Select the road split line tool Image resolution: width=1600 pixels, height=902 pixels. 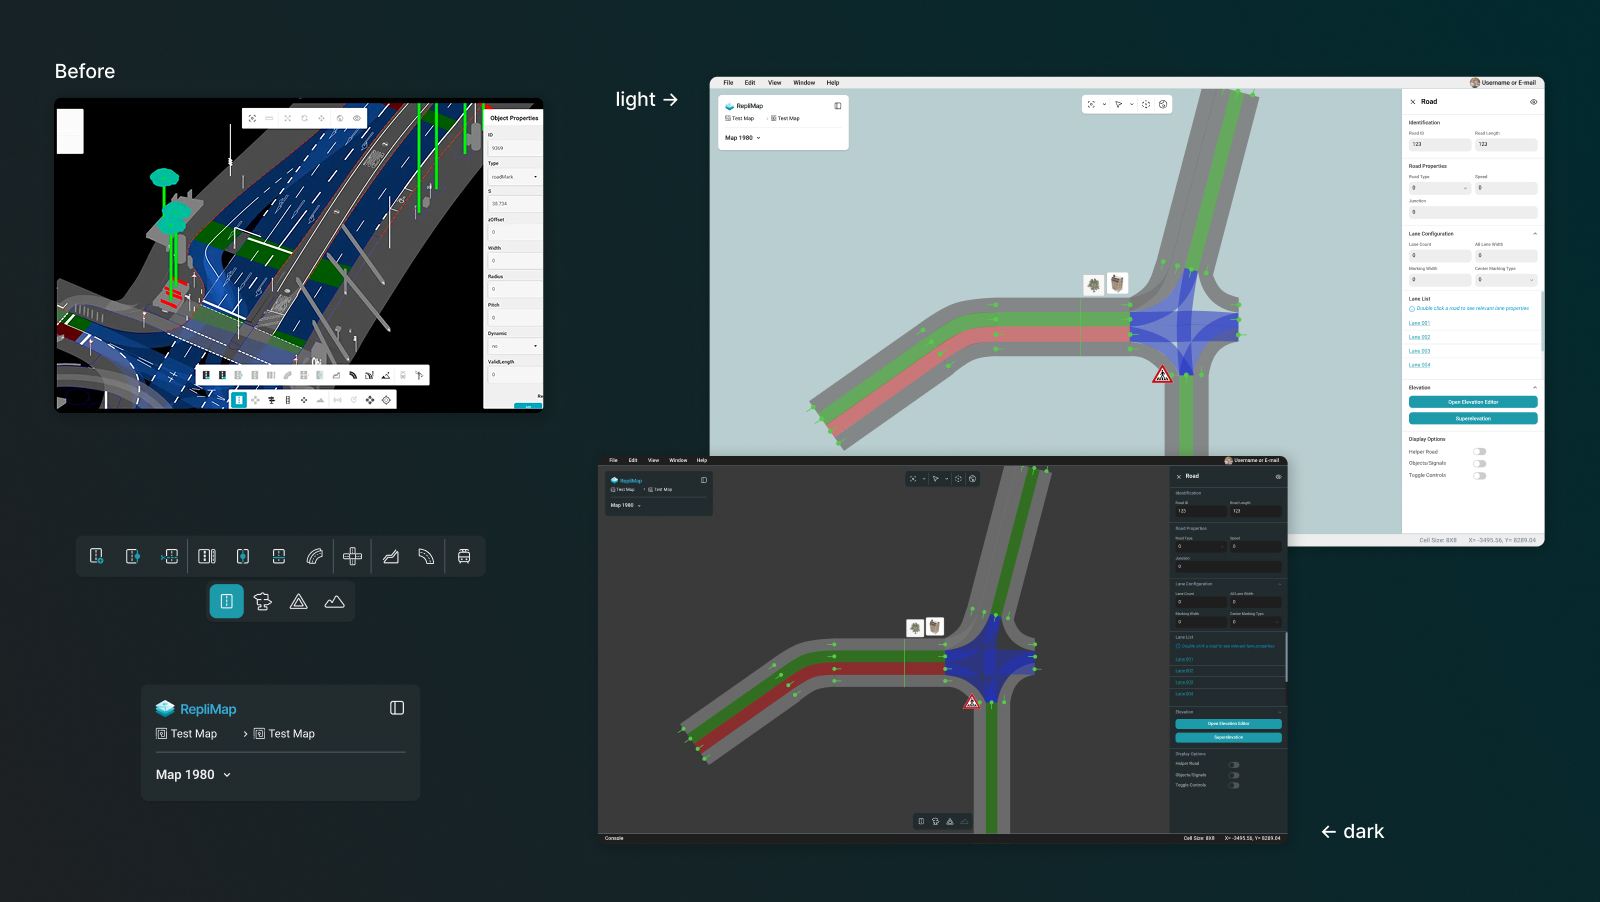click(279, 556)
